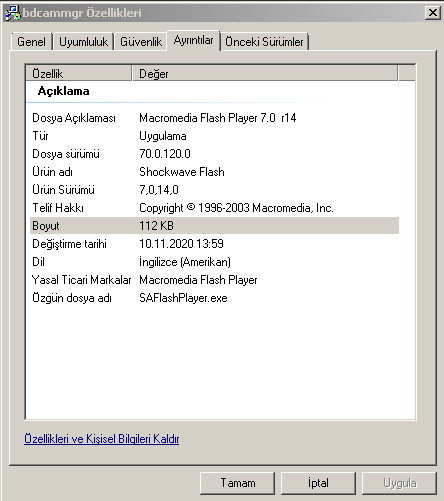Click the İngilizce (Amerikan) language value
444x501 pixels.
click(185, 262)
